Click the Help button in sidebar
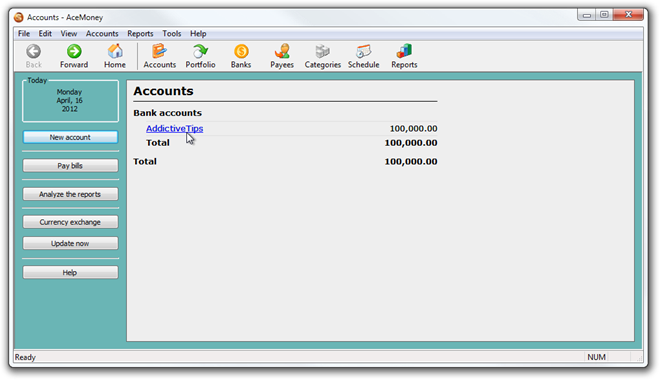 tap(70, 272)
